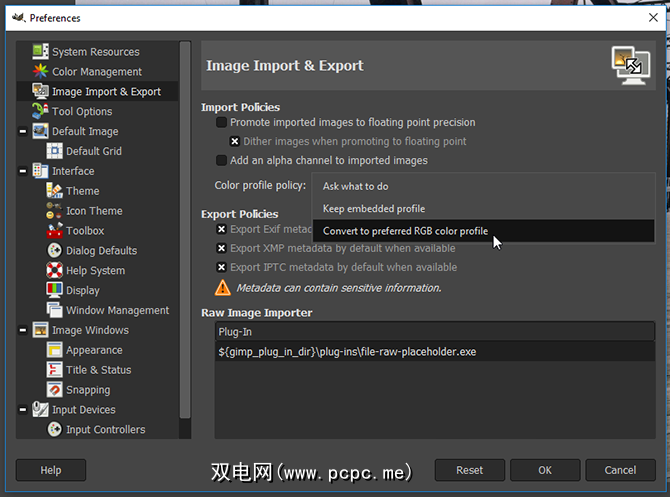
Task: Choose Keep embedded profile option
Action: click(483, 209)
